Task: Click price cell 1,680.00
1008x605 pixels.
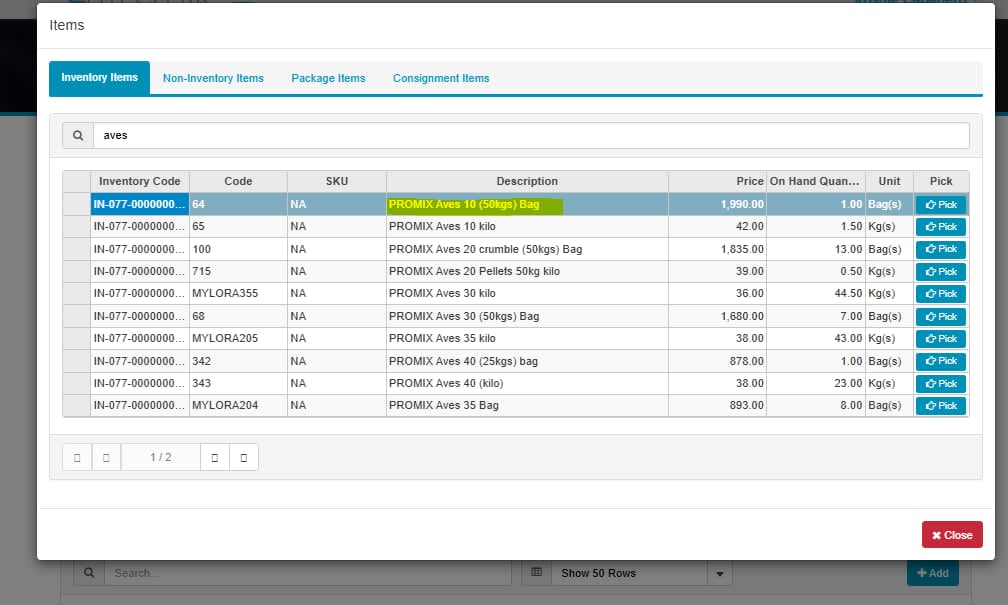Action: (x=717, y=316)
